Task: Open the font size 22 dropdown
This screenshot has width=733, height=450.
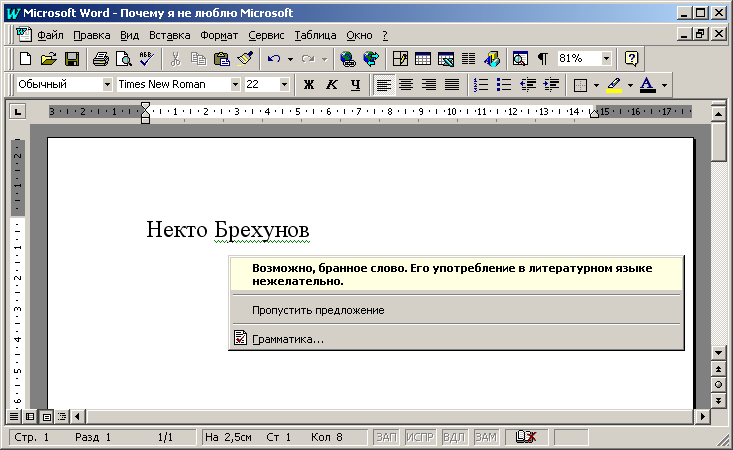Action: 284,85
